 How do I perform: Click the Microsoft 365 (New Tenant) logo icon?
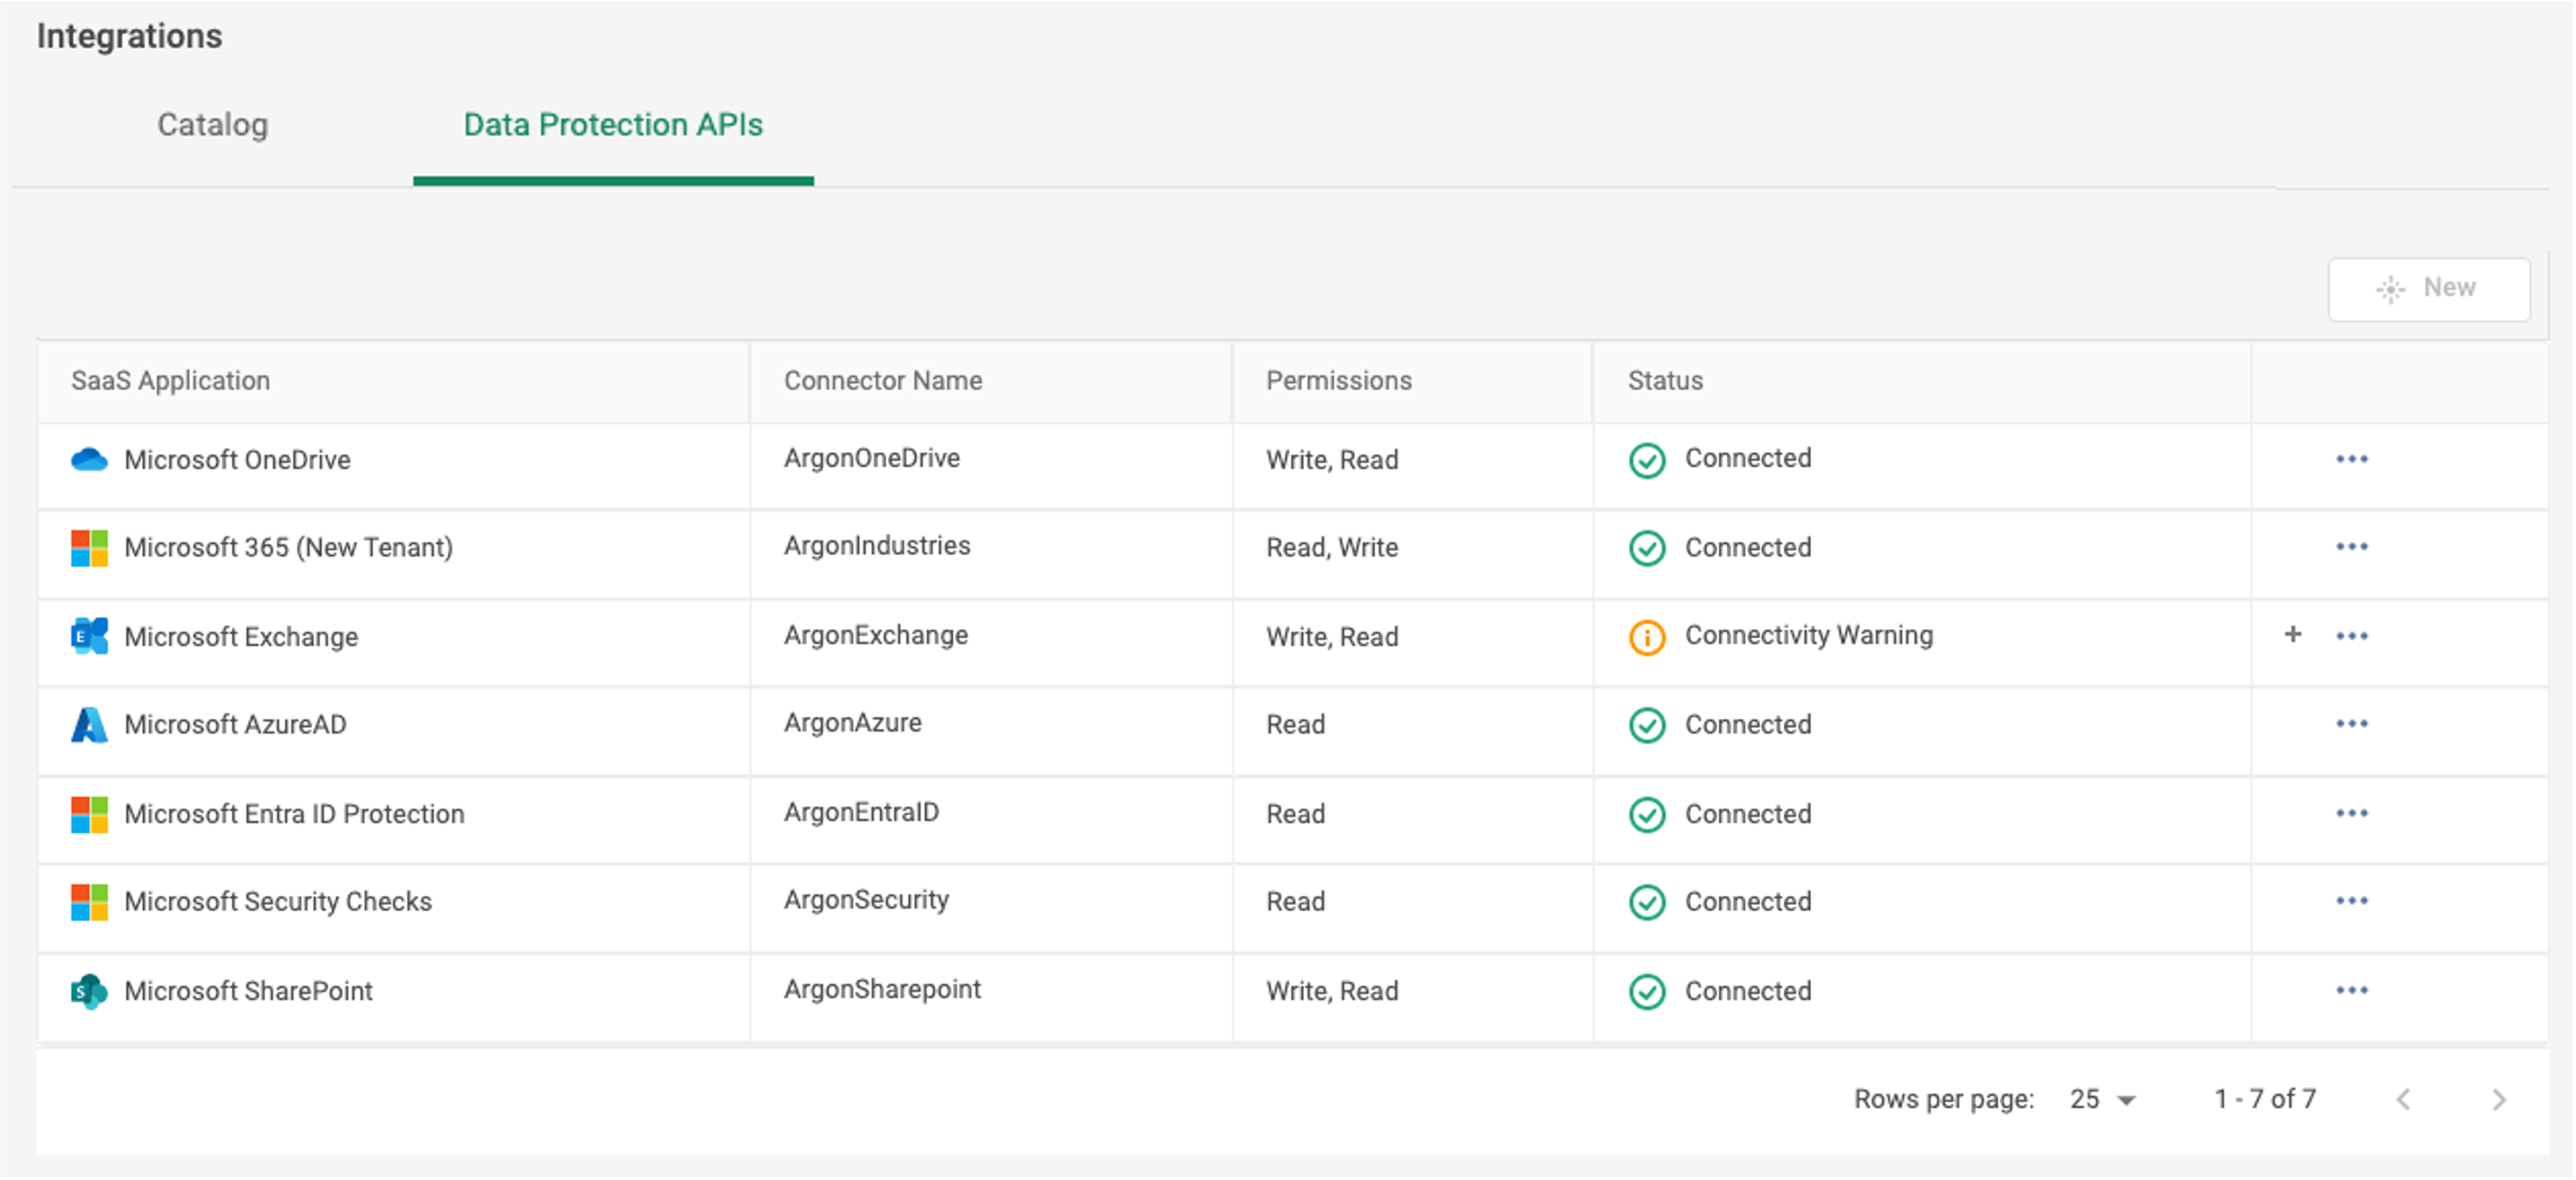point(88,547)
